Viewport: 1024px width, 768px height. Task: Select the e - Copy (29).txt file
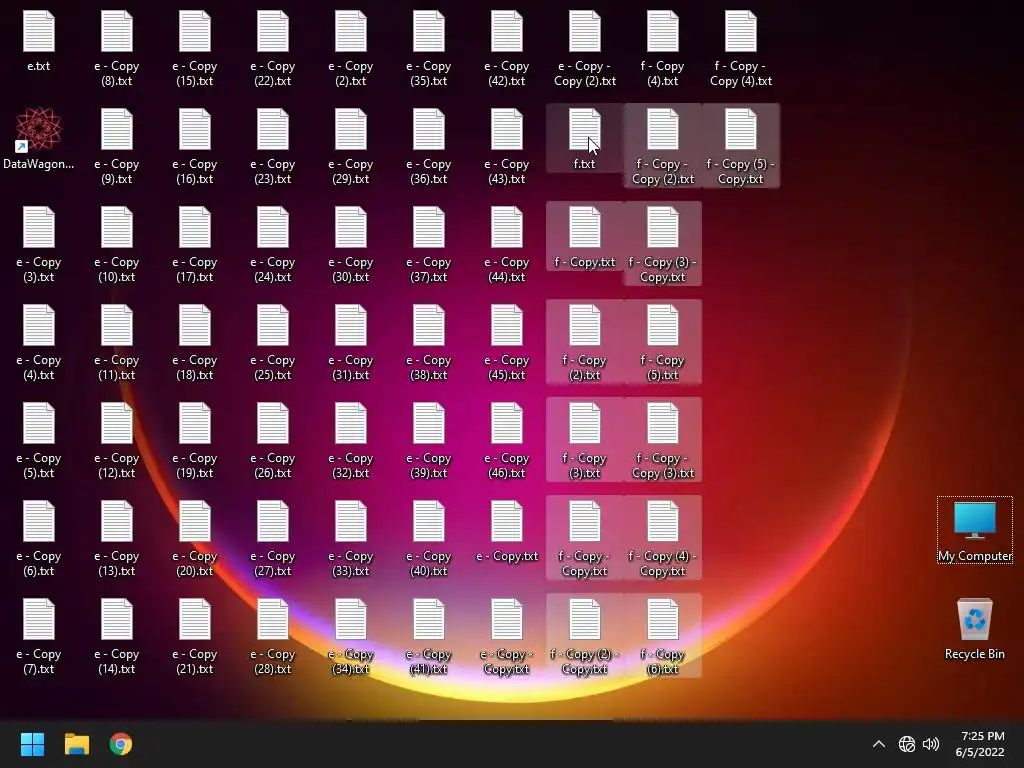click(351, 146)
